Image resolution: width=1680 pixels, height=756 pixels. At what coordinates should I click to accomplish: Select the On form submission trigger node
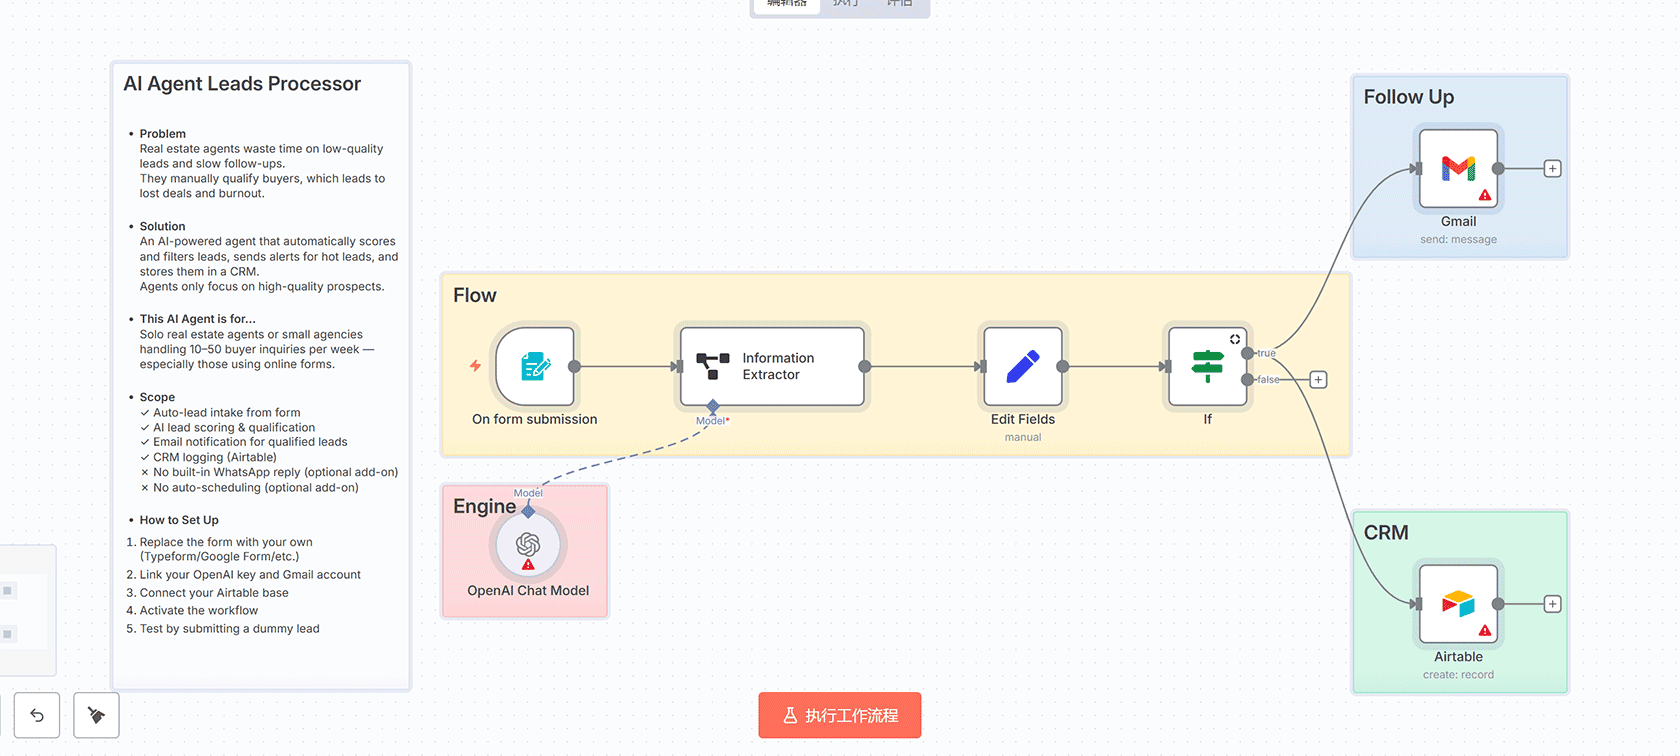tap(534, 366)
